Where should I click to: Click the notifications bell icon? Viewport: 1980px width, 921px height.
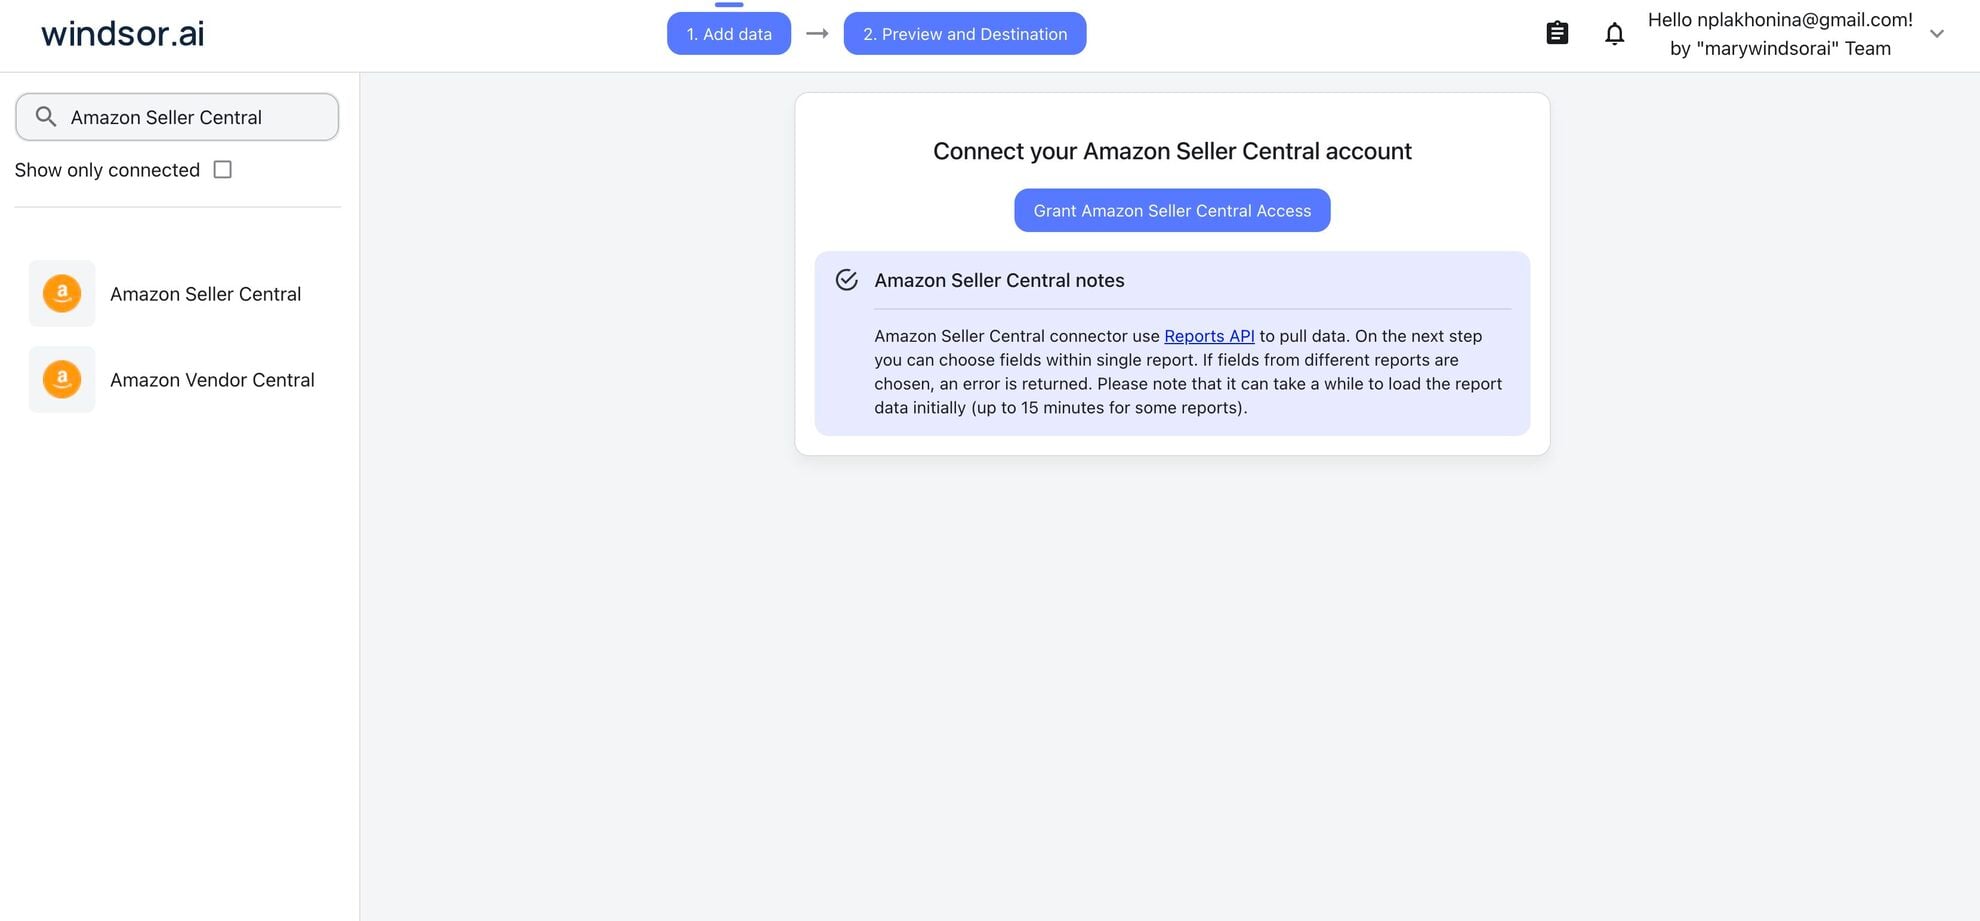pyautogui.click(x=1614, y=33)
